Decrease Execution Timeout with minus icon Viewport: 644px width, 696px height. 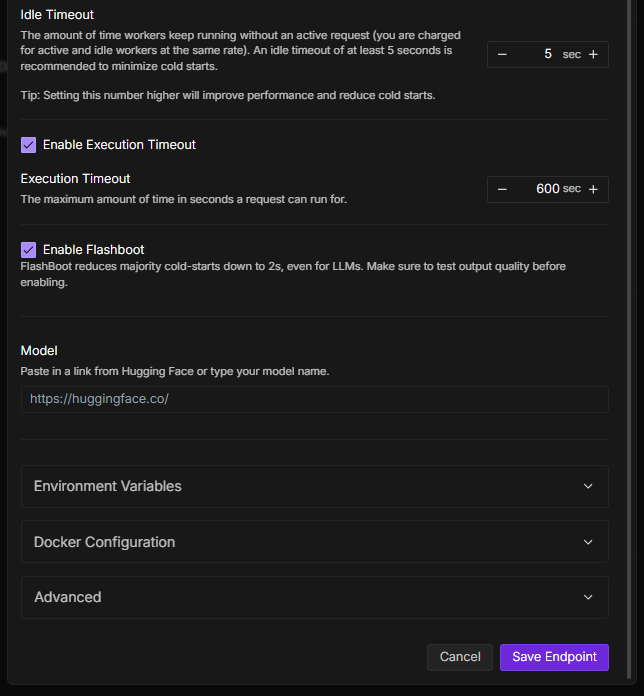tap(502, 189)
